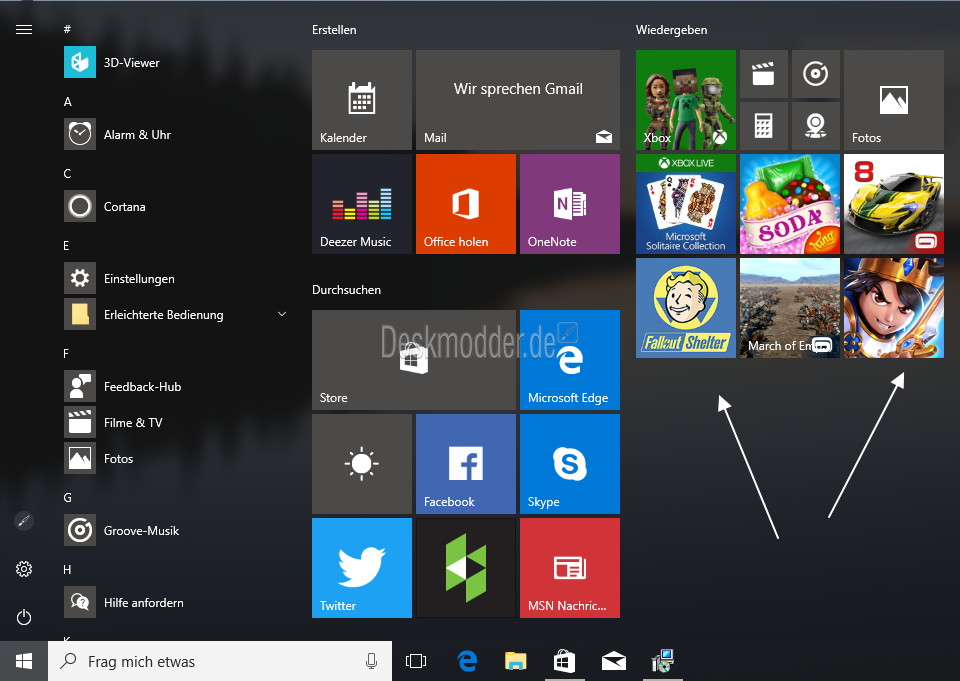The height and width of the screenshot is (681, 960).
Task: Launch the Skype tile
Action: coord(570,464)
